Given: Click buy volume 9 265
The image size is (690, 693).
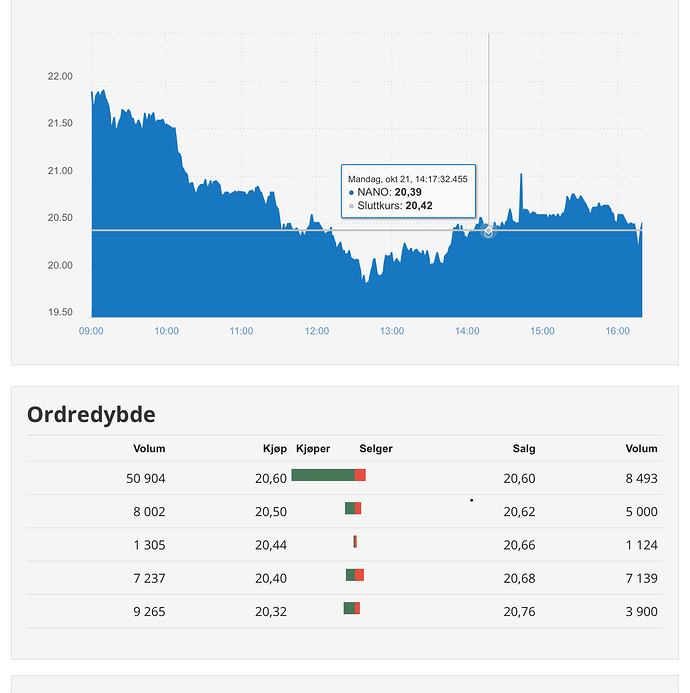Looking at the screenshot, I should pos(149,612).
